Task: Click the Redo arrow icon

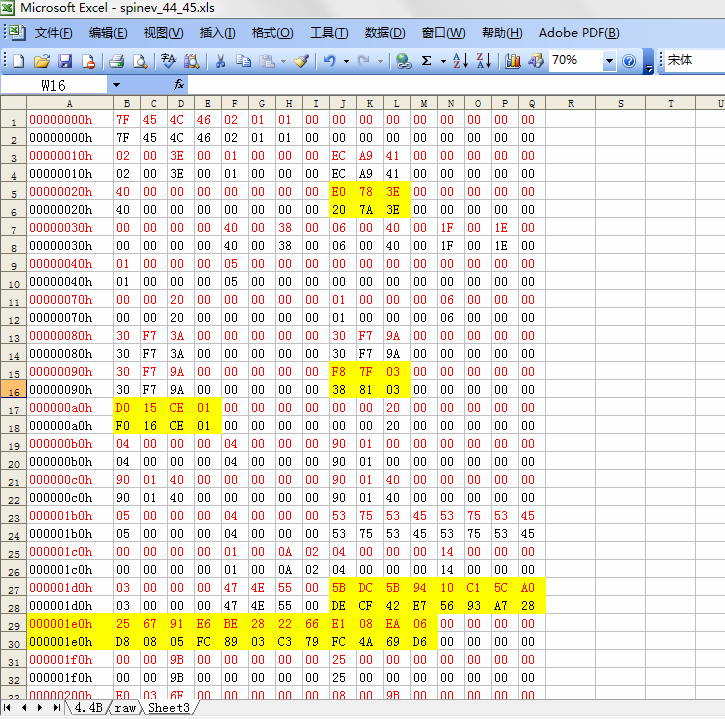Action: 364,61
